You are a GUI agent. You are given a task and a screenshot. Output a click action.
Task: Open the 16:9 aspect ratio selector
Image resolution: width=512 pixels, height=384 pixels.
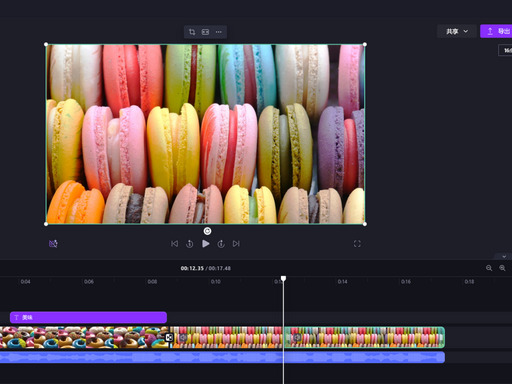coord(505,50)
